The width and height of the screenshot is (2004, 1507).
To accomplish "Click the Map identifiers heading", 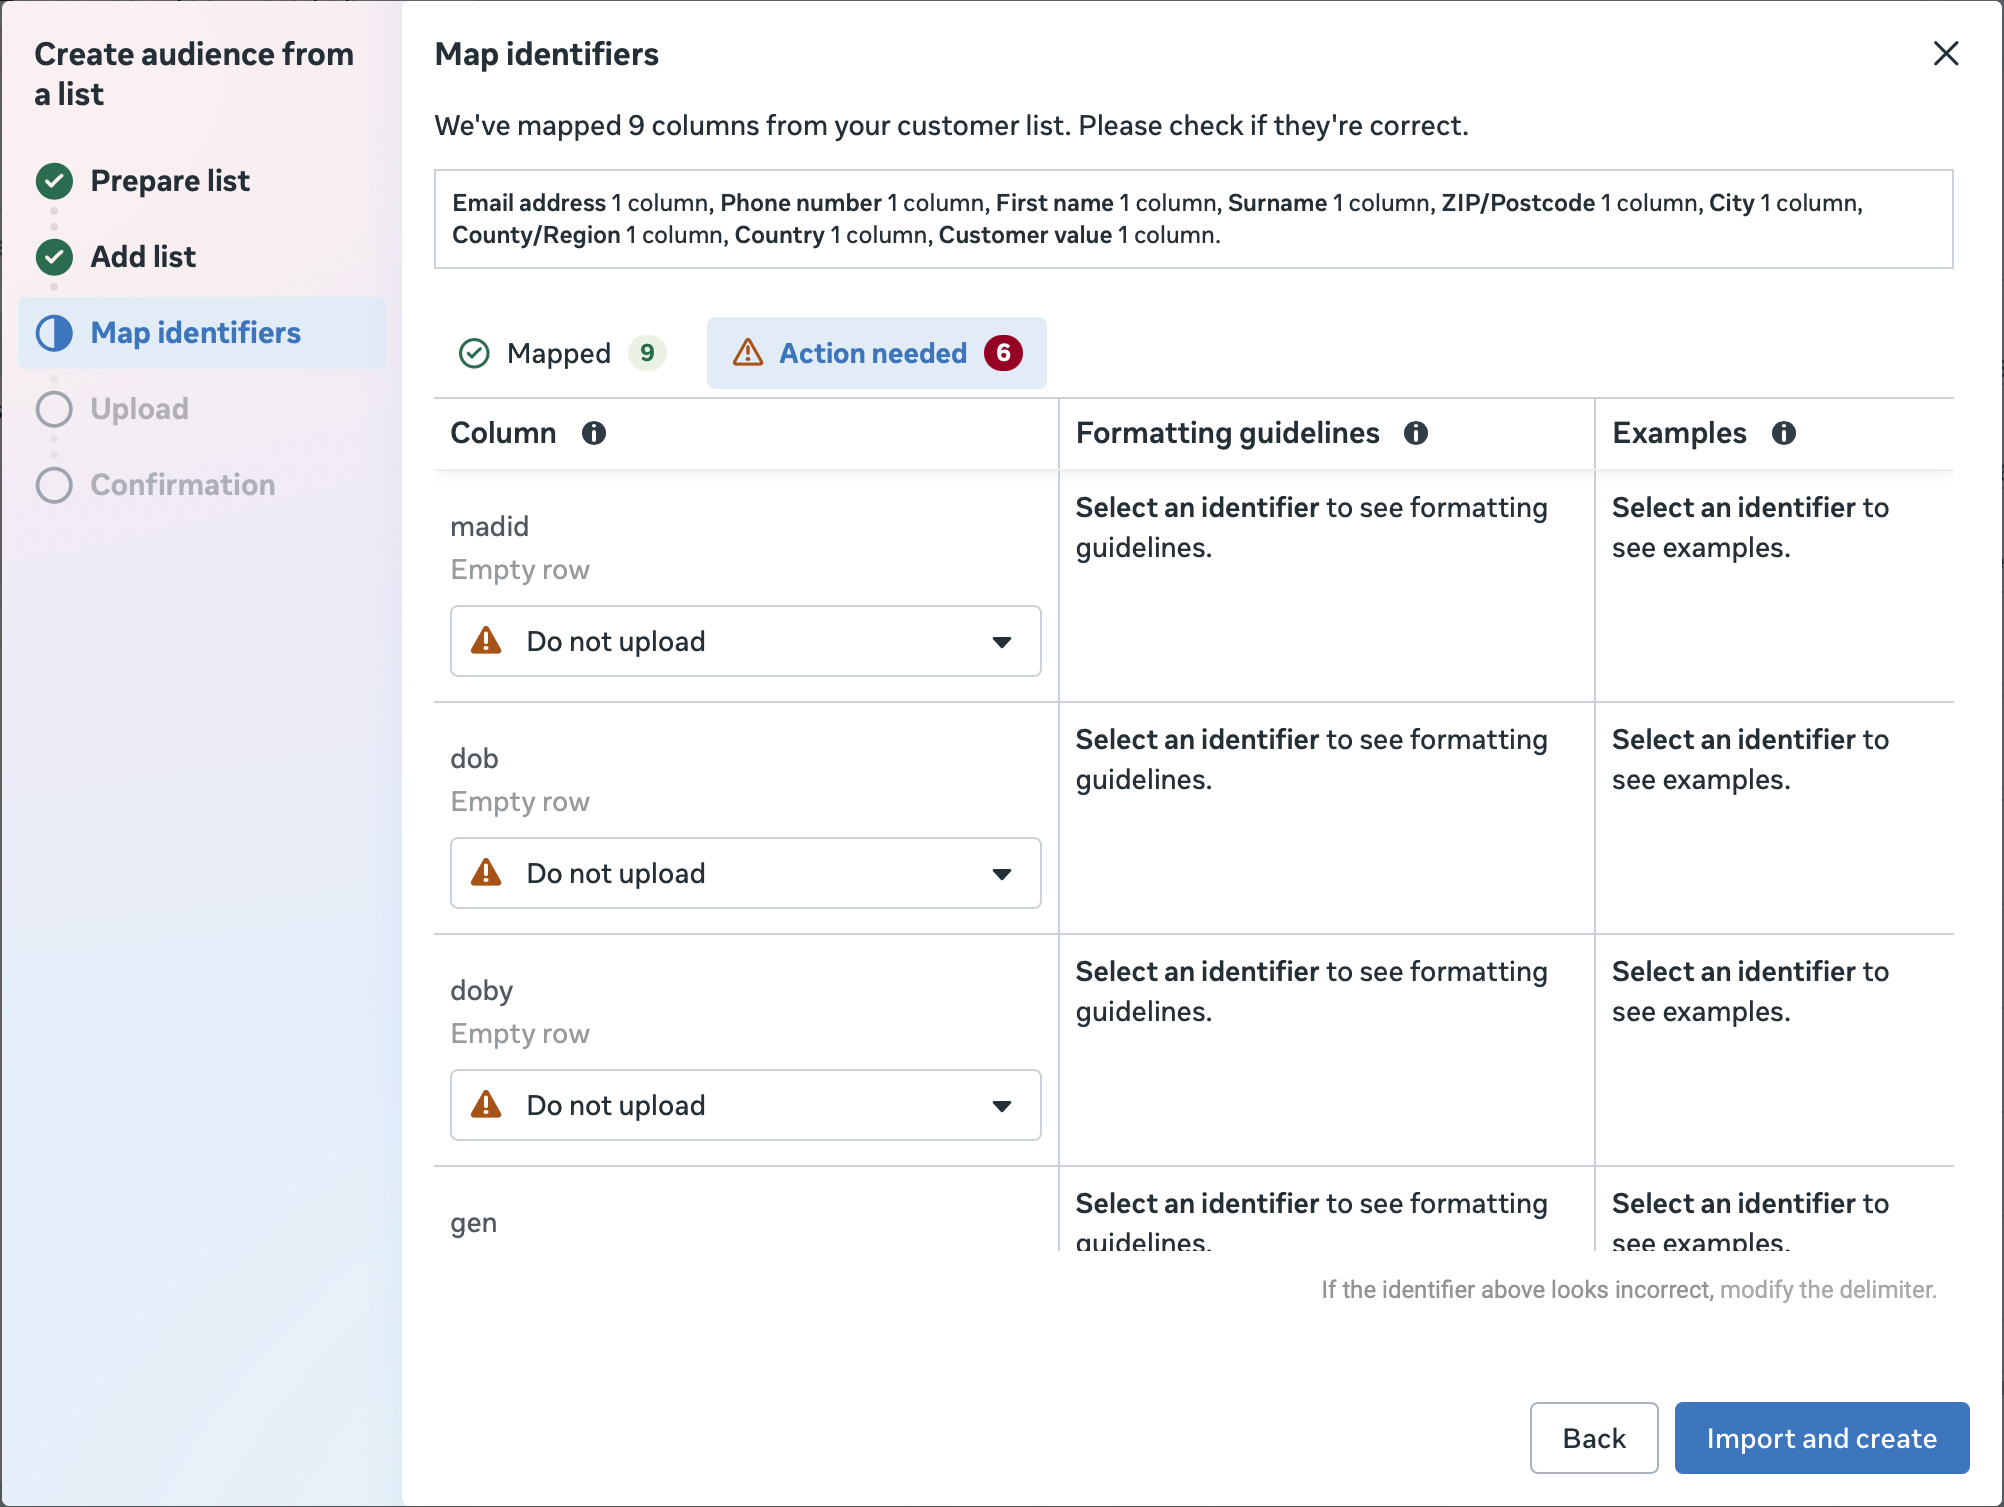I will [x=547, y=54].
